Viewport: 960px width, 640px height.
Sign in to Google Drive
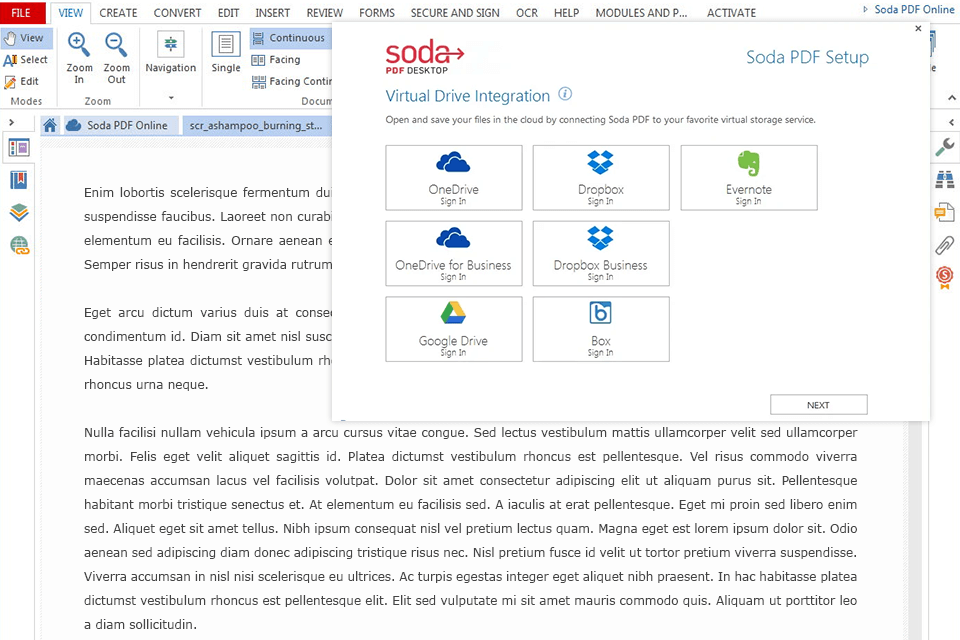click(454, 329)
